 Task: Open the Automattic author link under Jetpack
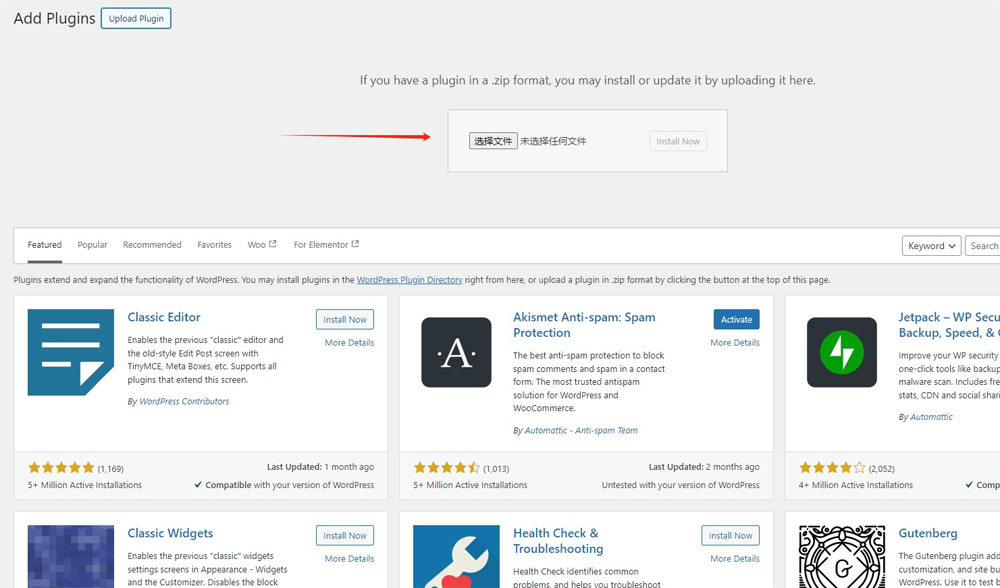pos(931,417)
